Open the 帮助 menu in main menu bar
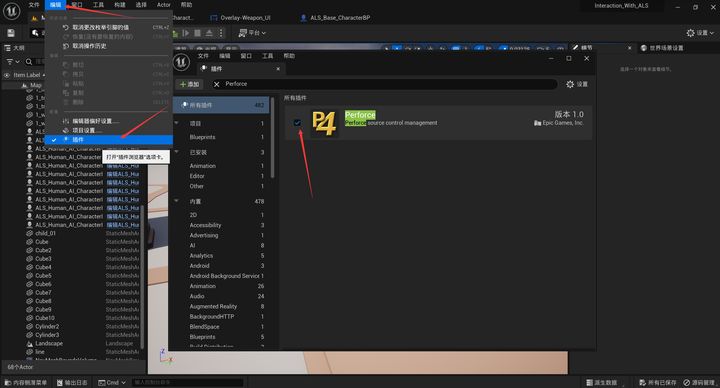Screen dimensions: 720x388 click(x=186, y=5)
